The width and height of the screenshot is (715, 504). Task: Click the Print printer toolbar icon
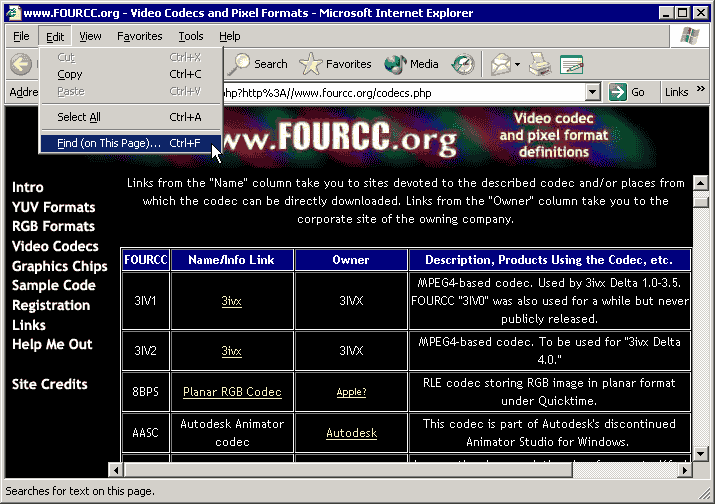[540, 64]
